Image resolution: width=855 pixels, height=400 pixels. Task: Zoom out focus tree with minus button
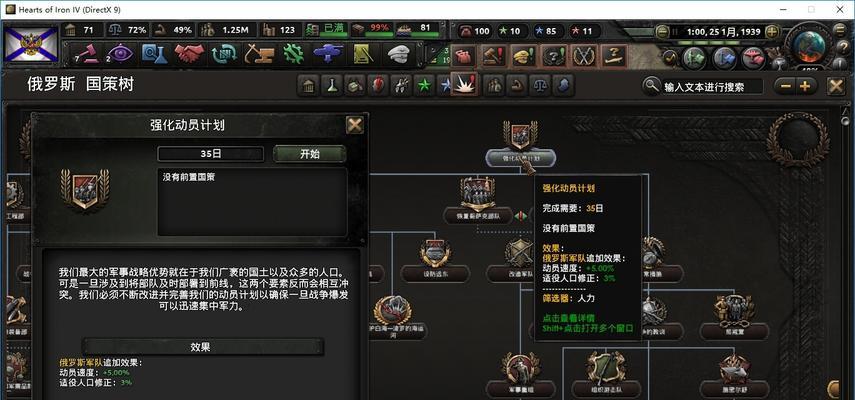click(785, 86)
